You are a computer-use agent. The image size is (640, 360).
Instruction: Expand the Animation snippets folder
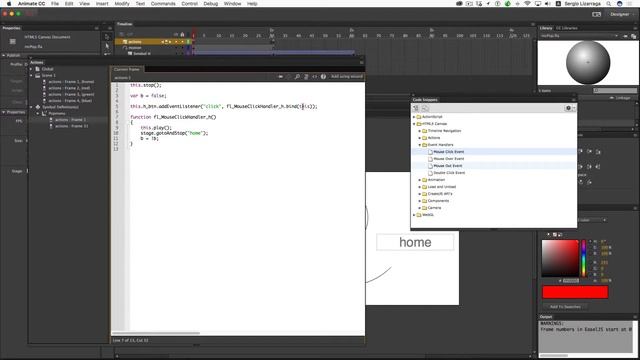[x=420, y=180]
